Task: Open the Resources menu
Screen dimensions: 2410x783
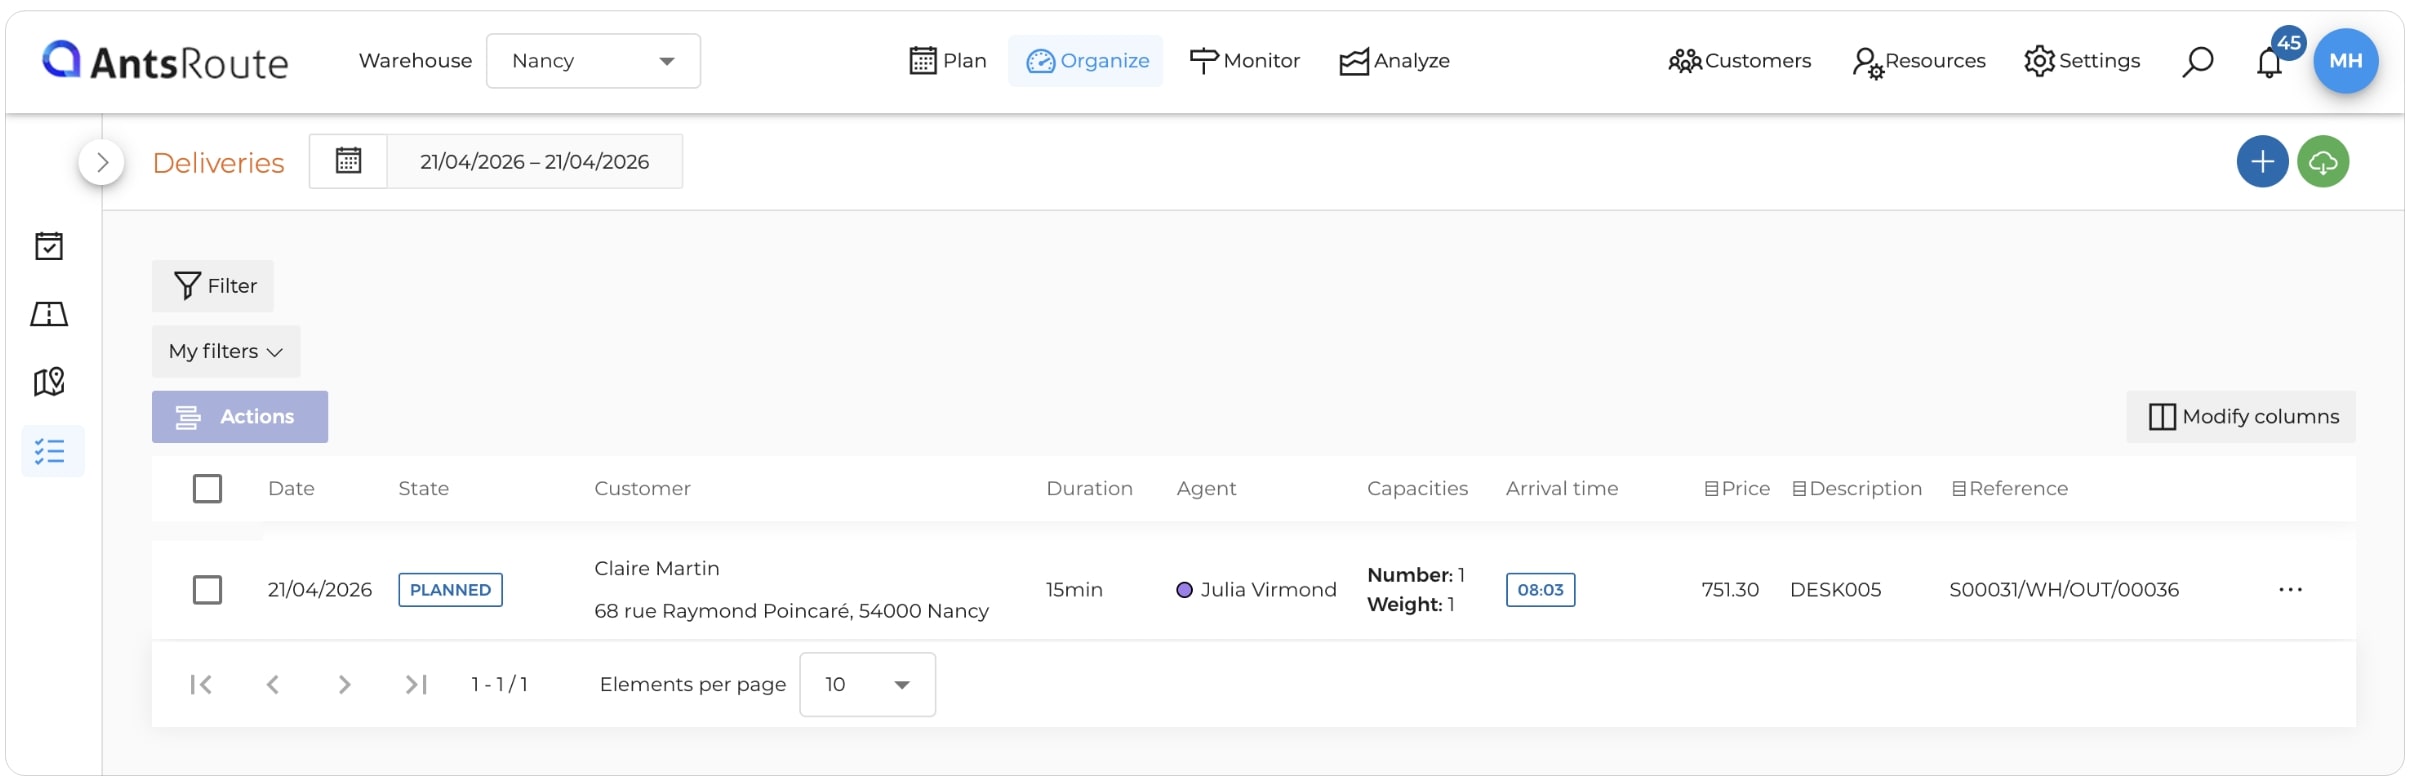Action: (x=1918, y=61)
